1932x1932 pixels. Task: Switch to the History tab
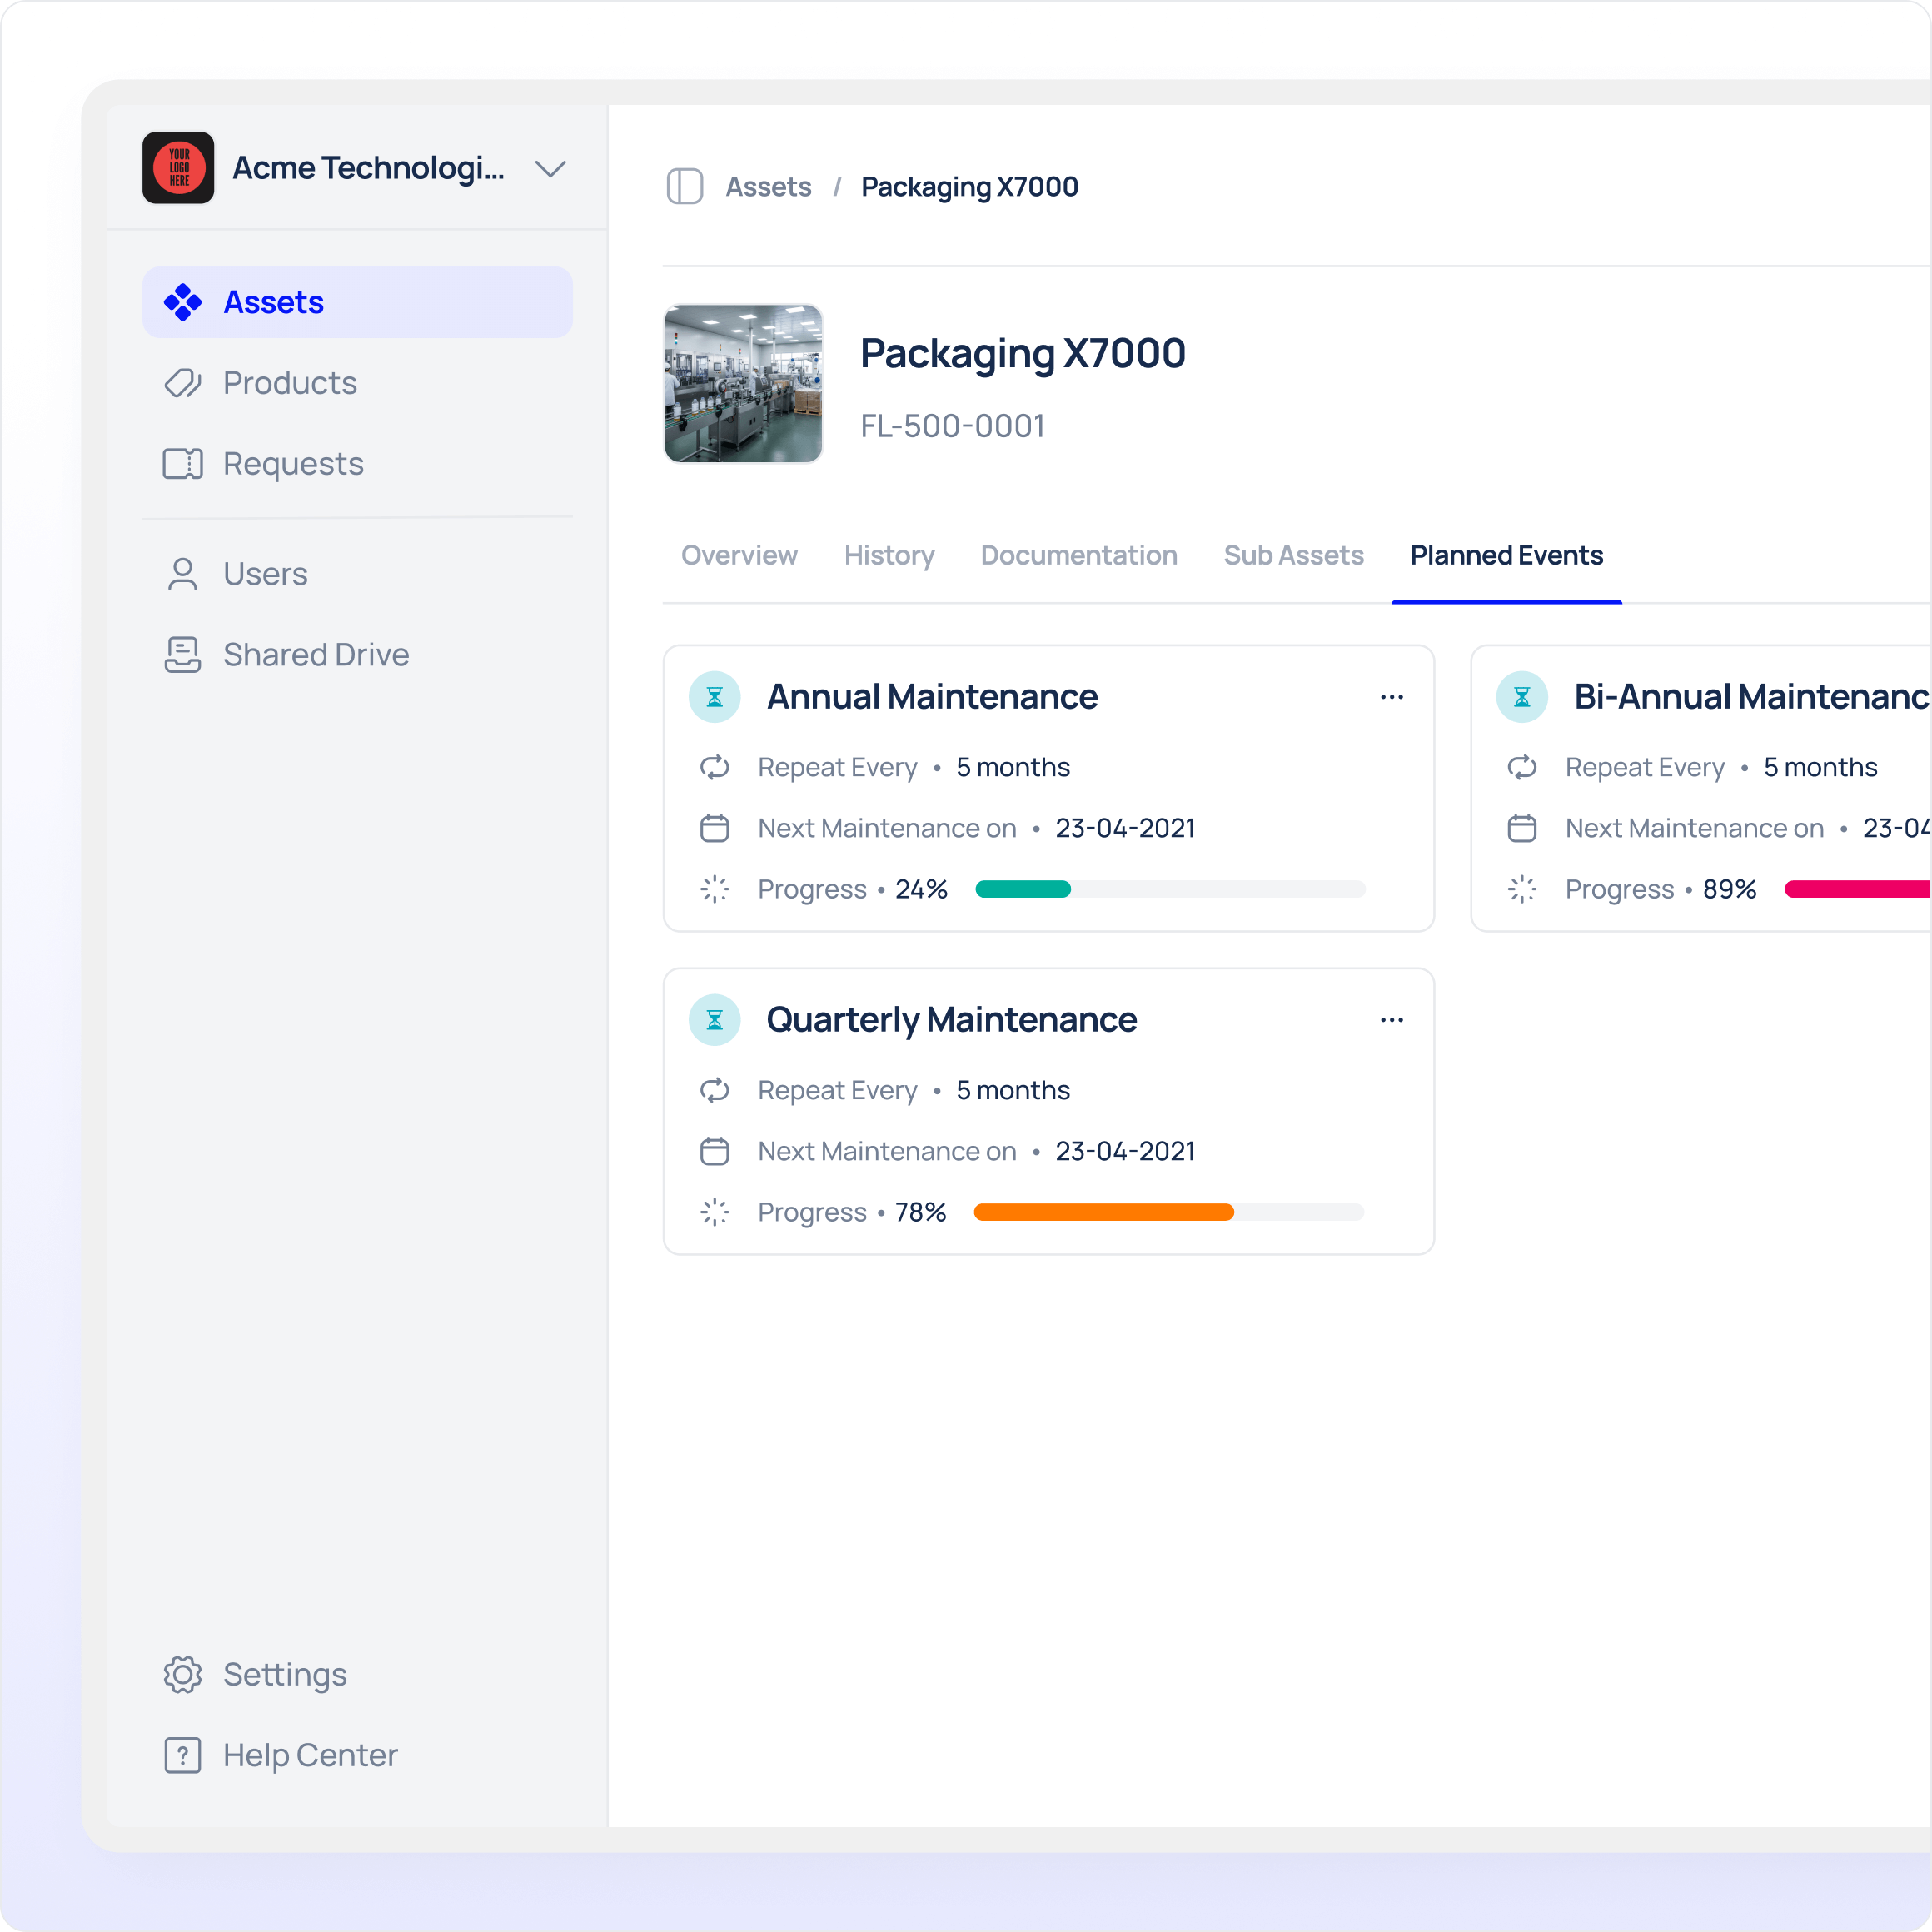888,555
